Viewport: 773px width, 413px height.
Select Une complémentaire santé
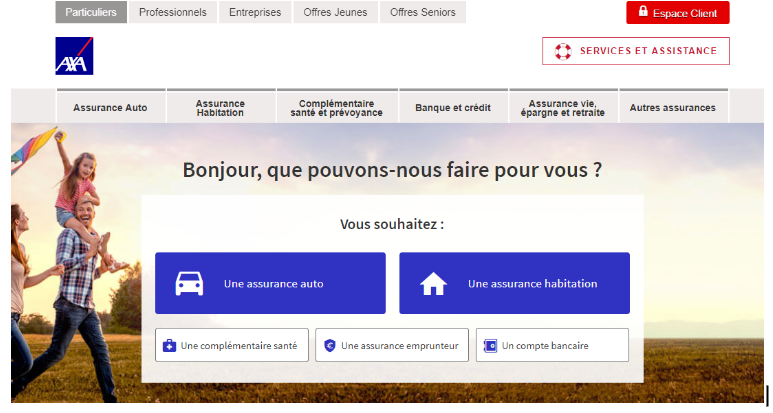[x=232, y=345]
